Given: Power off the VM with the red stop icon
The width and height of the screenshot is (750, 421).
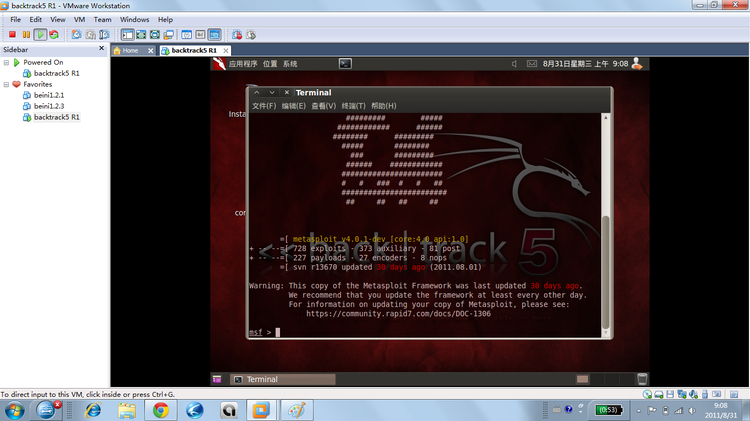Looking at the screenshot, I should pos(12,34).
